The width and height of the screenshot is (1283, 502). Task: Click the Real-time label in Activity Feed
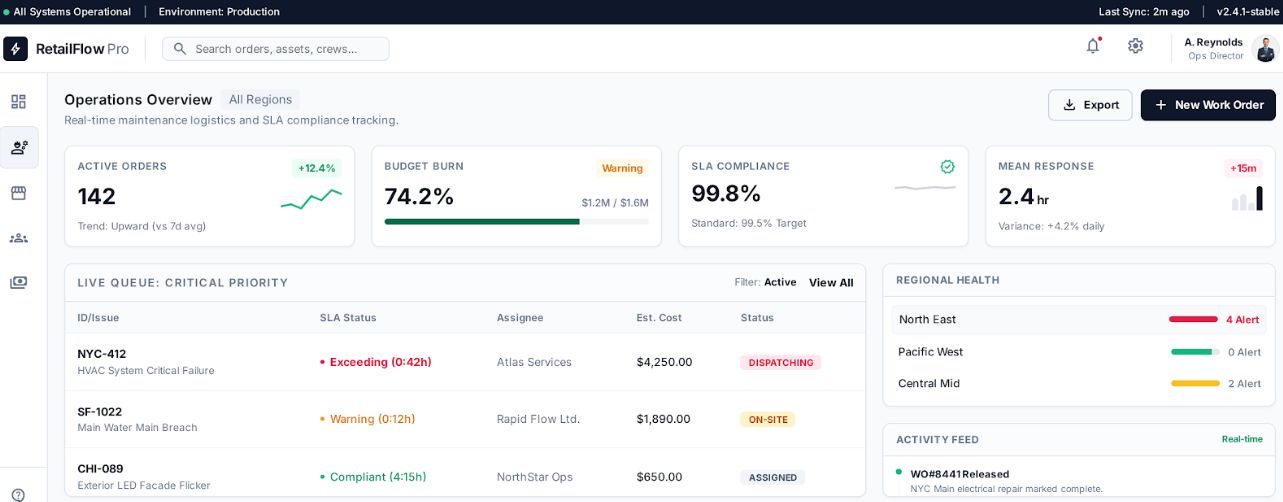1242,439
